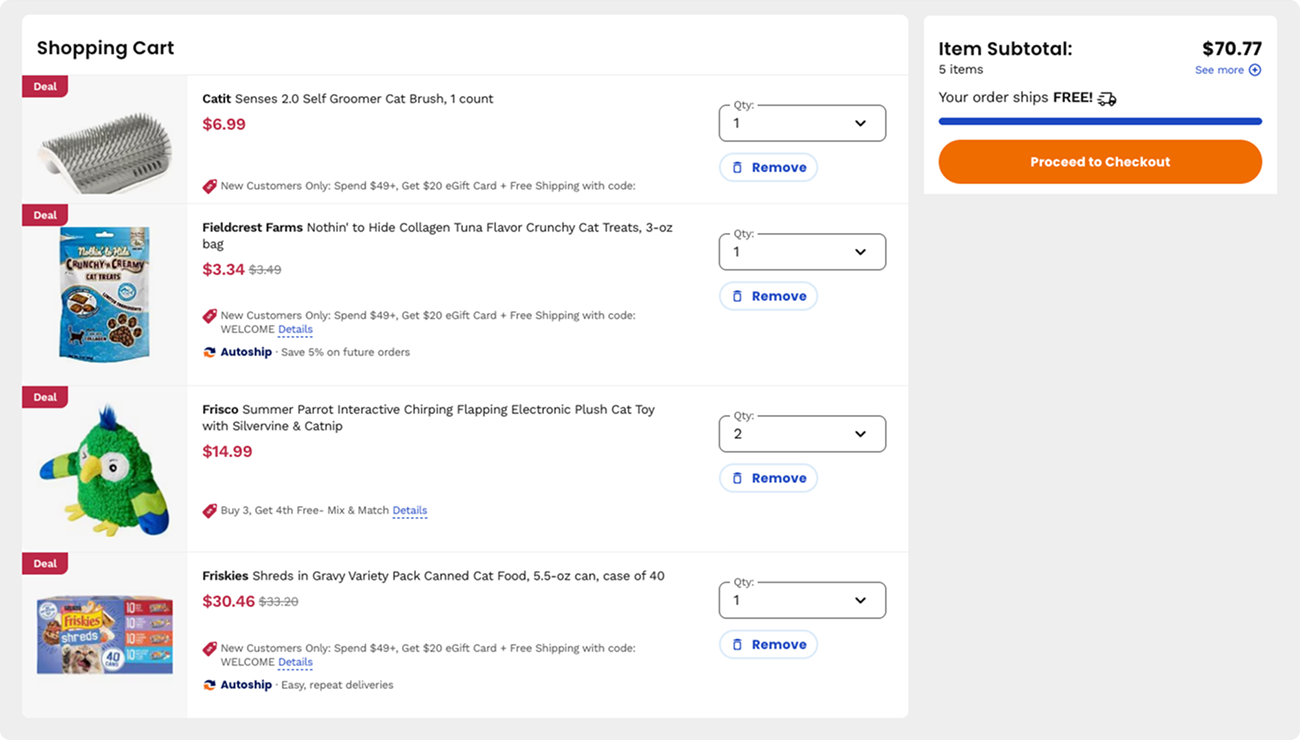This screenshot has height=740, width=1300.
Task: Open the Qty dropdown for Fieldcrest Farms treats
Action: (x=802, y=252)
